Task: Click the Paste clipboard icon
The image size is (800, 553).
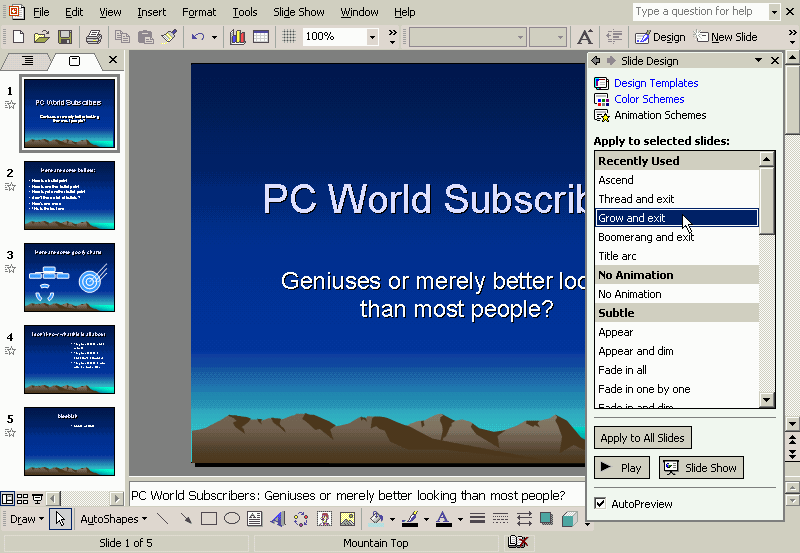Action: [x=145, y=37]
